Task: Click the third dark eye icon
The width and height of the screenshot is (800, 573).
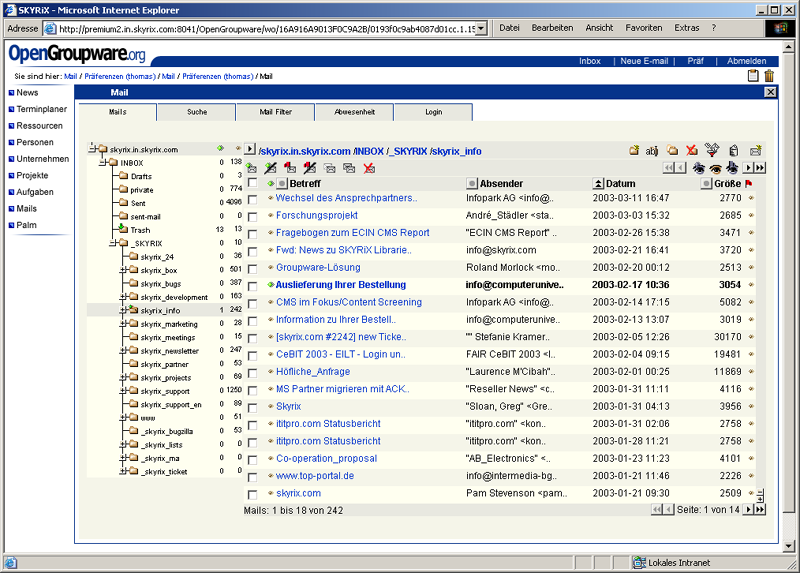Action: click(x=732, y=168)
